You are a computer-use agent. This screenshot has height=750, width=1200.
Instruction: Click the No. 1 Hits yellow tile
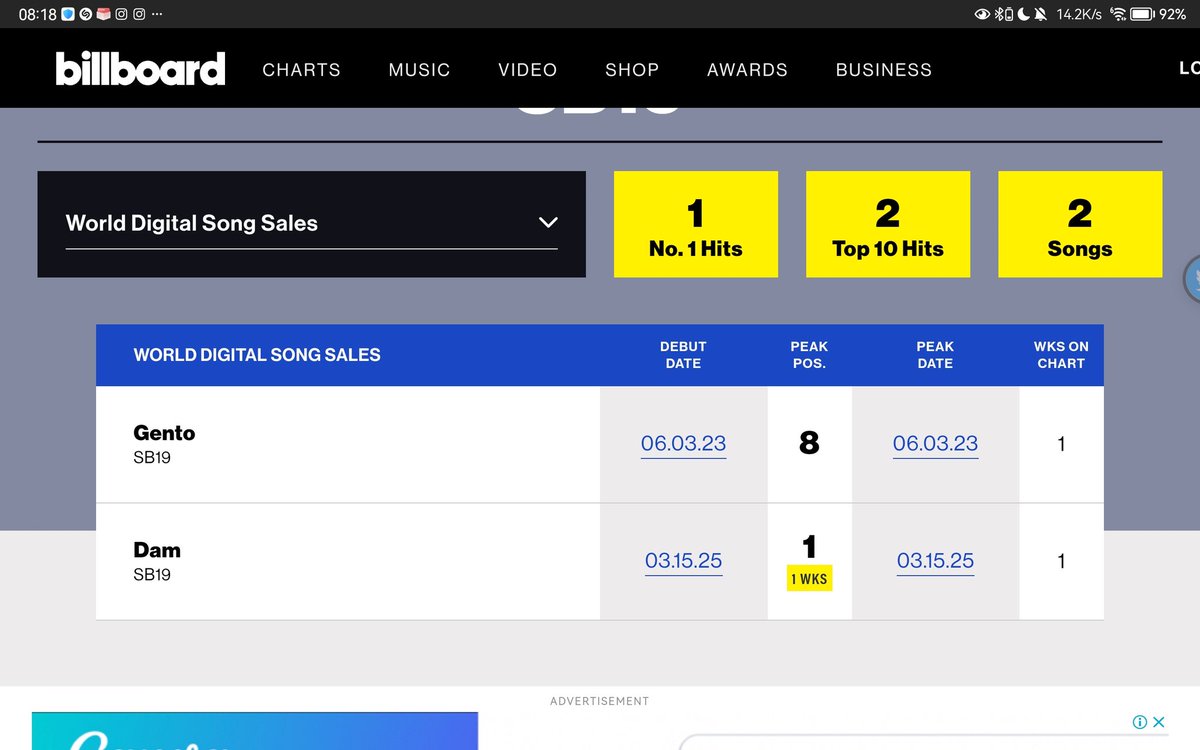click(696, 224)
